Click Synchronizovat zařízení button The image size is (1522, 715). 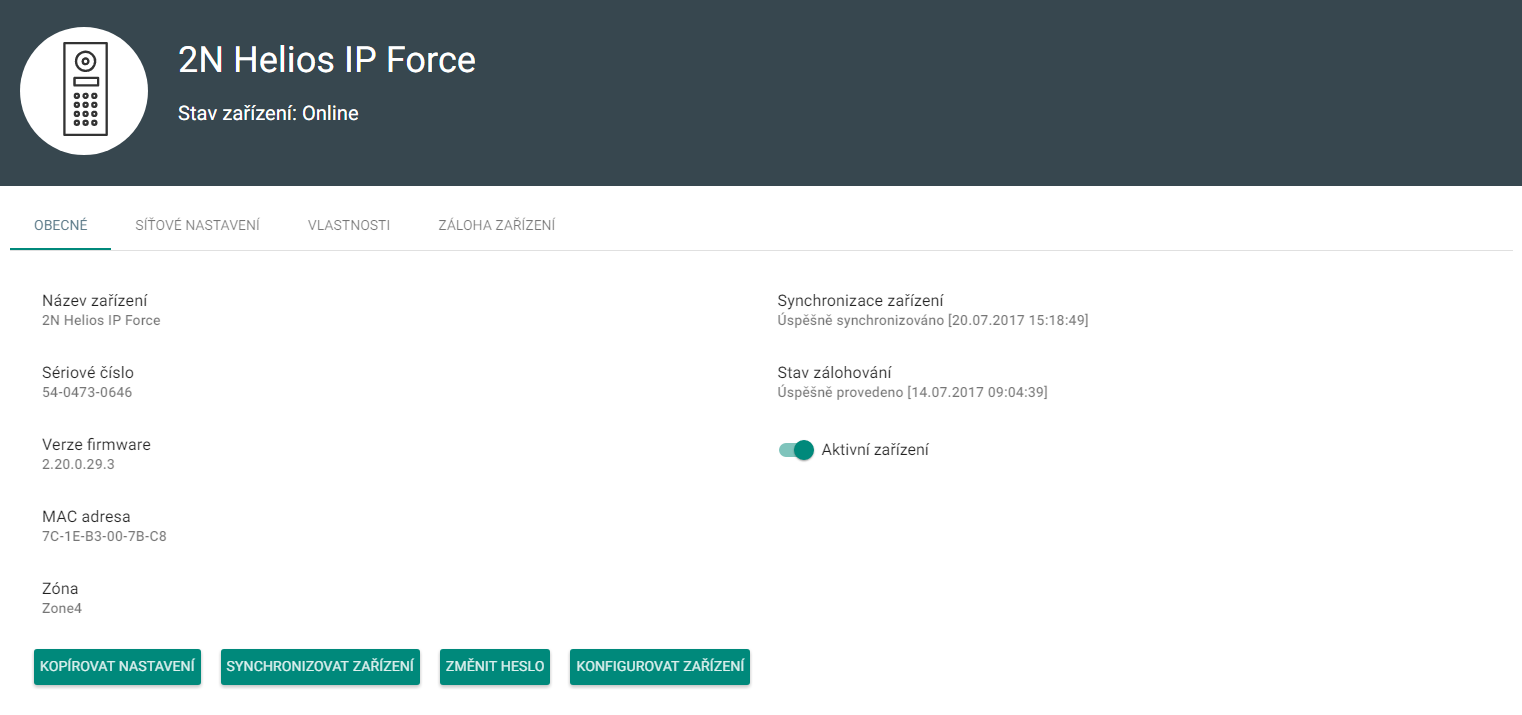pos(320,667)
